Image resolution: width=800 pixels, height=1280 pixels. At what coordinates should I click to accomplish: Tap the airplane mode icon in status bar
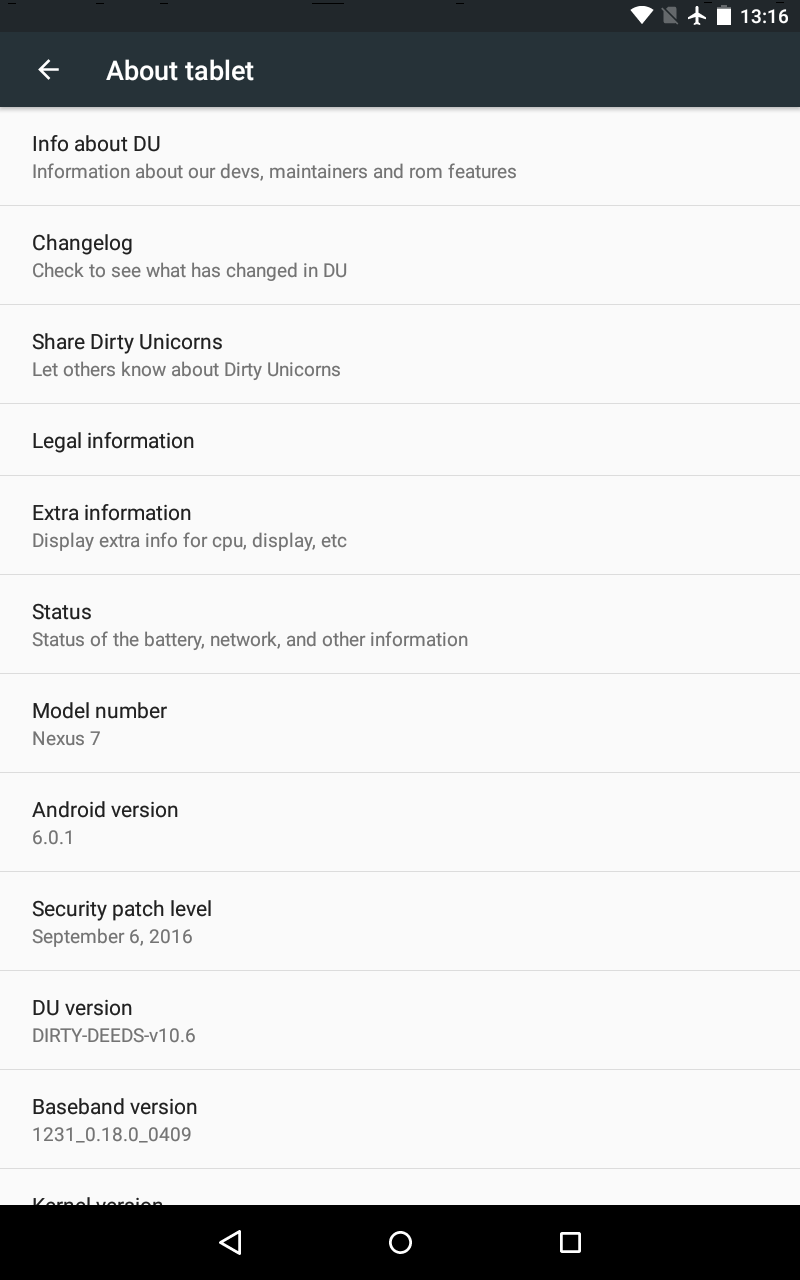(x=695, y=15)
